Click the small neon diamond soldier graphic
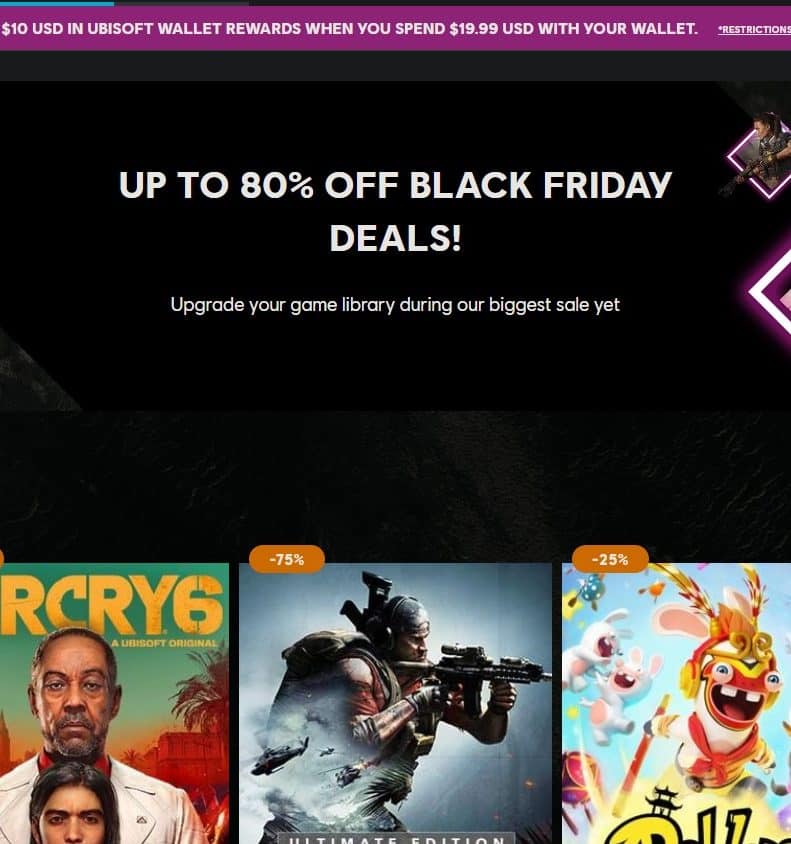791x844 pixels. (761, 154)
